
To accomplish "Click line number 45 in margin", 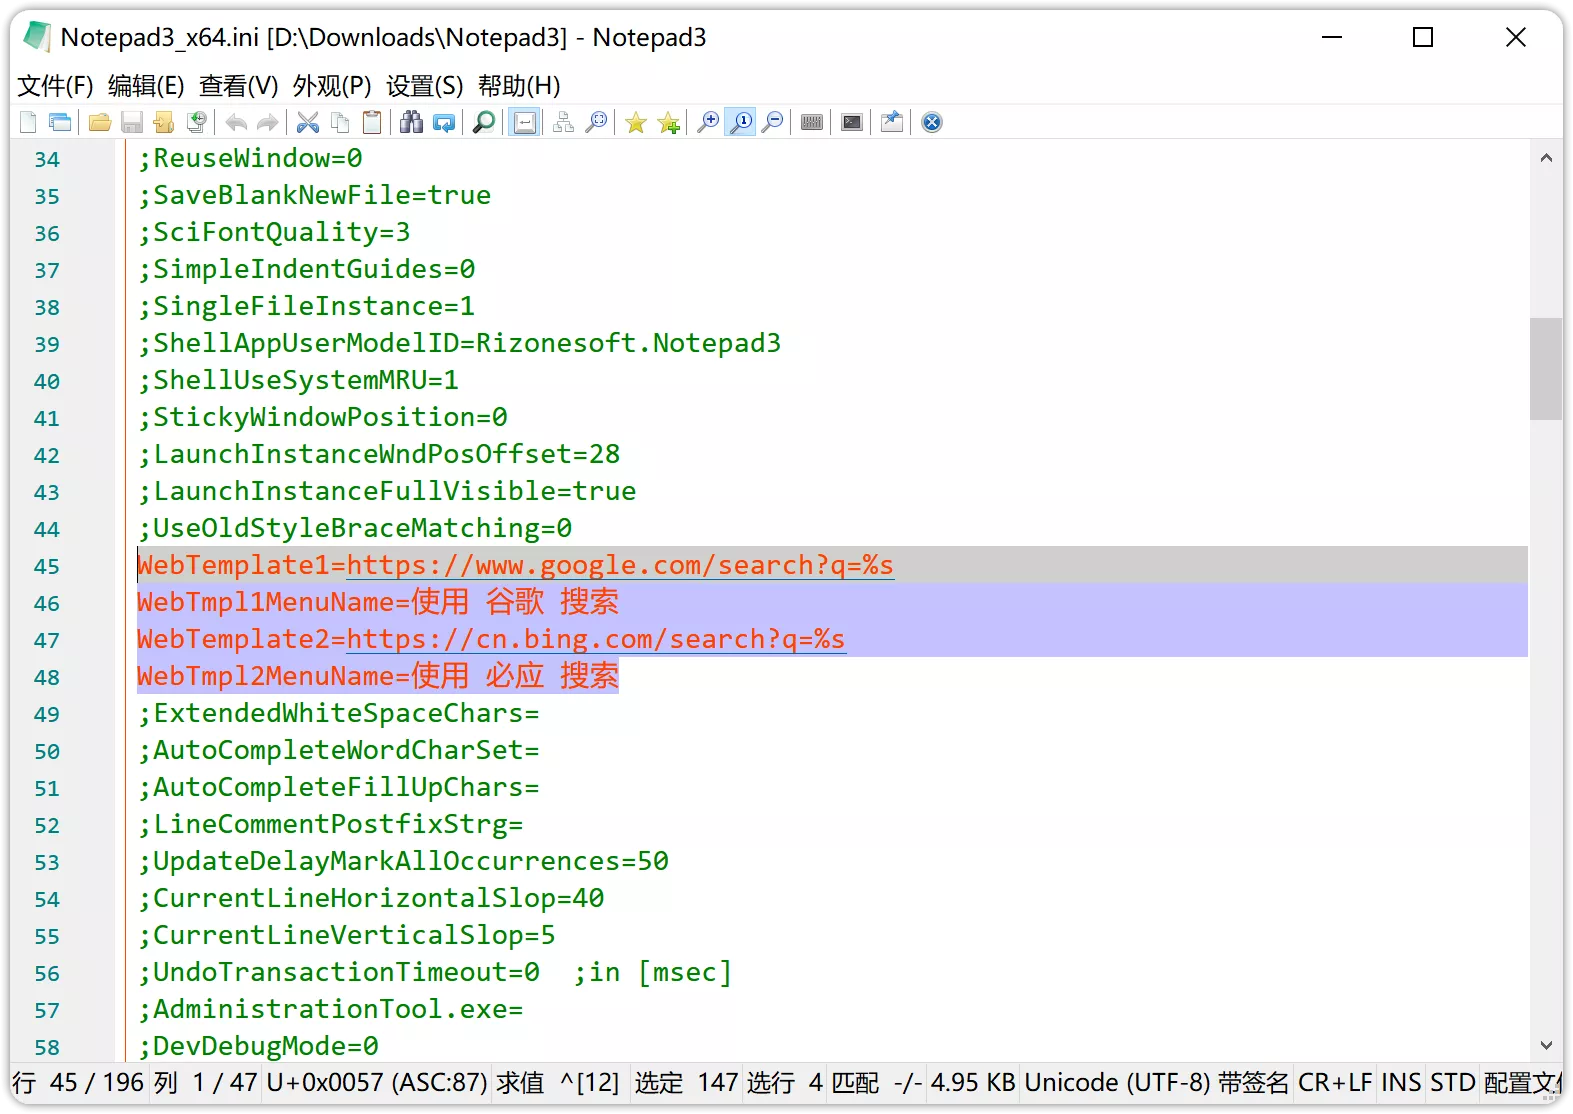I will (47, 566).
